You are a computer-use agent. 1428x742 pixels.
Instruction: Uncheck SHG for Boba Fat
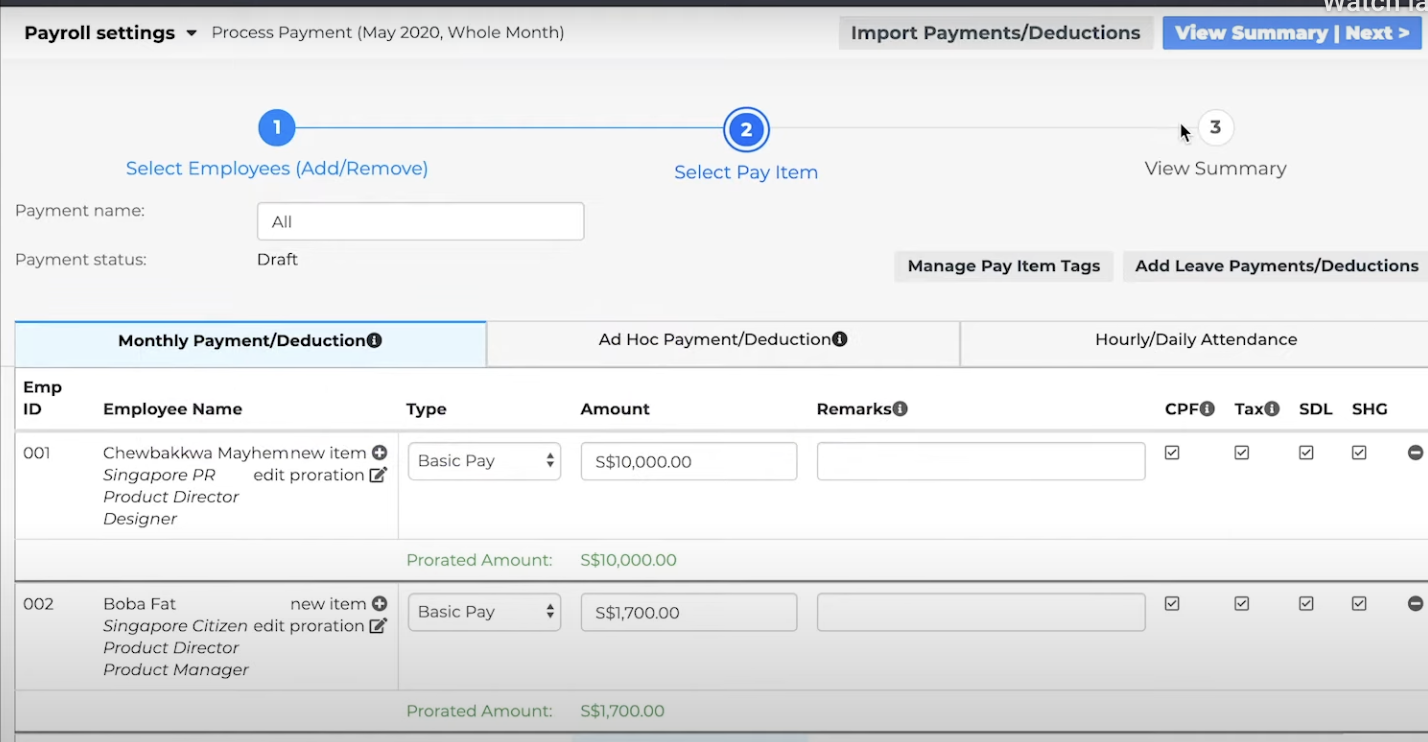[1359, 603]
